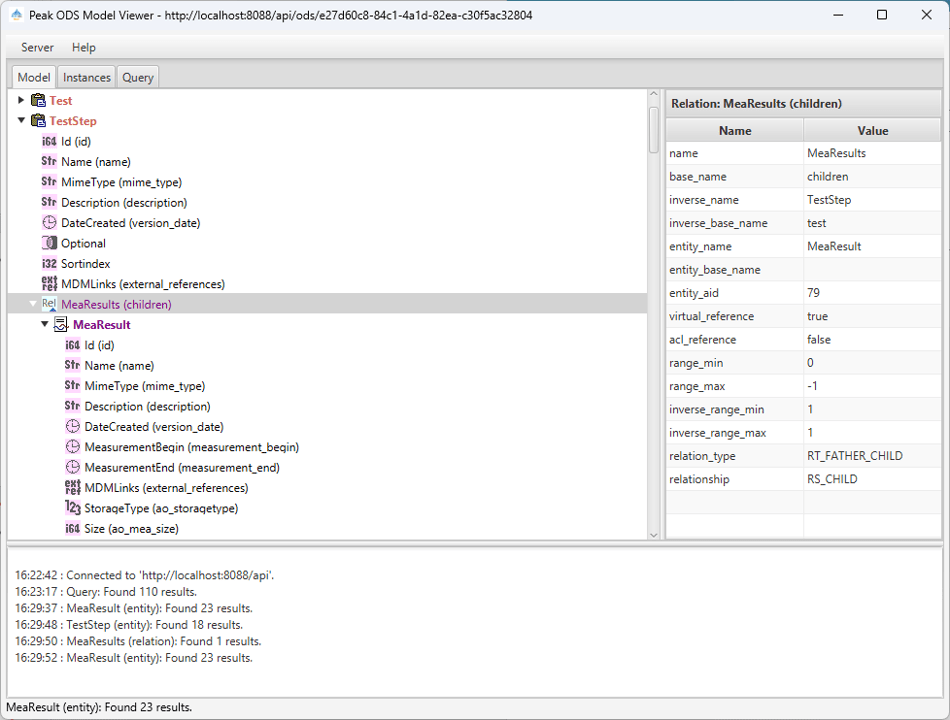Click the Str icon beside MimeType under TestStep
The width and height of the screenshot is (950, 720).
pyautogui.click(x=49, y=182)
